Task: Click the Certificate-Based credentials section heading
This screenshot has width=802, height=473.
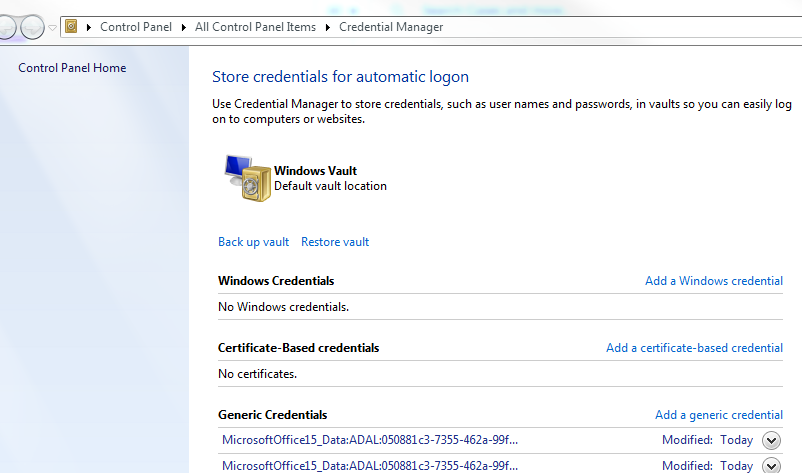Action: coord(298,348)
